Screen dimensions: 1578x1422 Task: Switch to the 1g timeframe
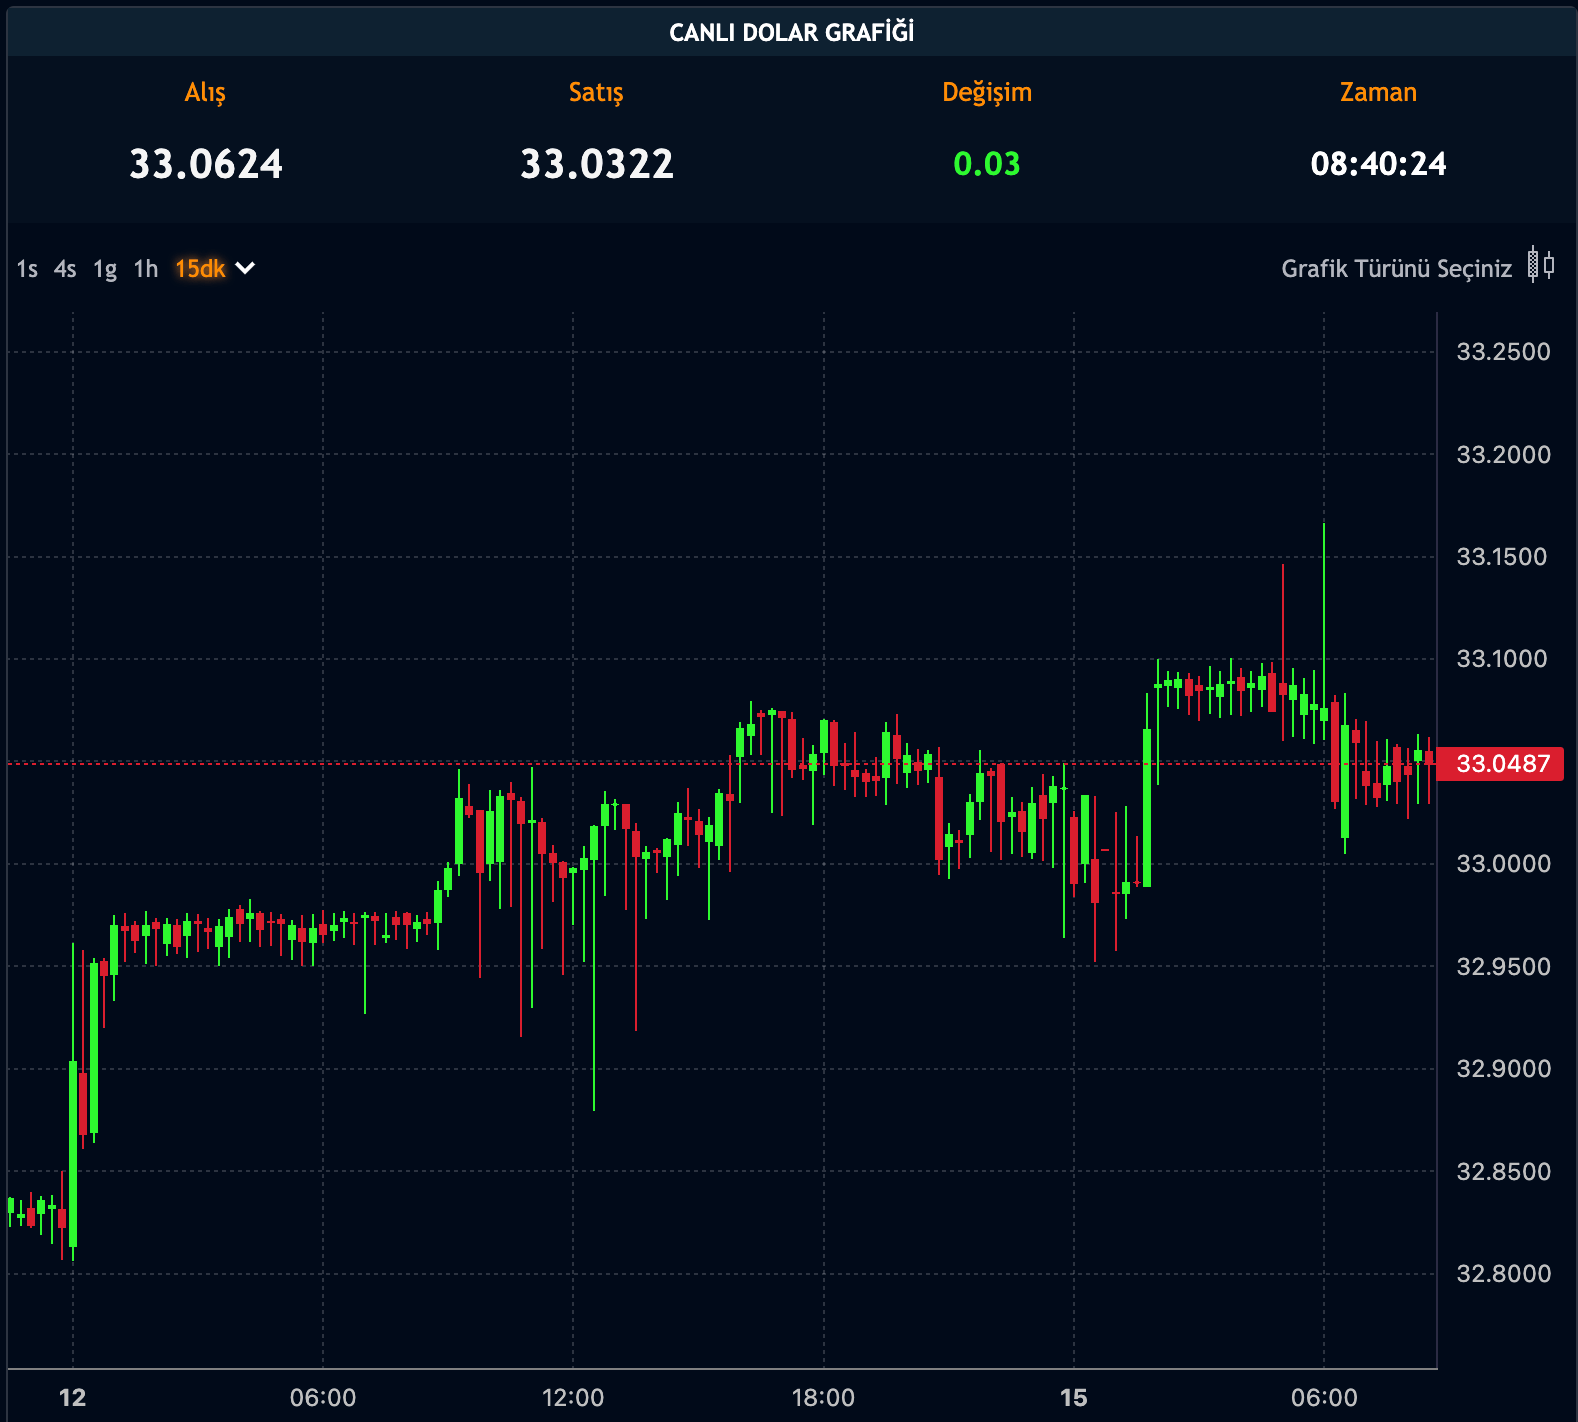click(x=105, y=269)
